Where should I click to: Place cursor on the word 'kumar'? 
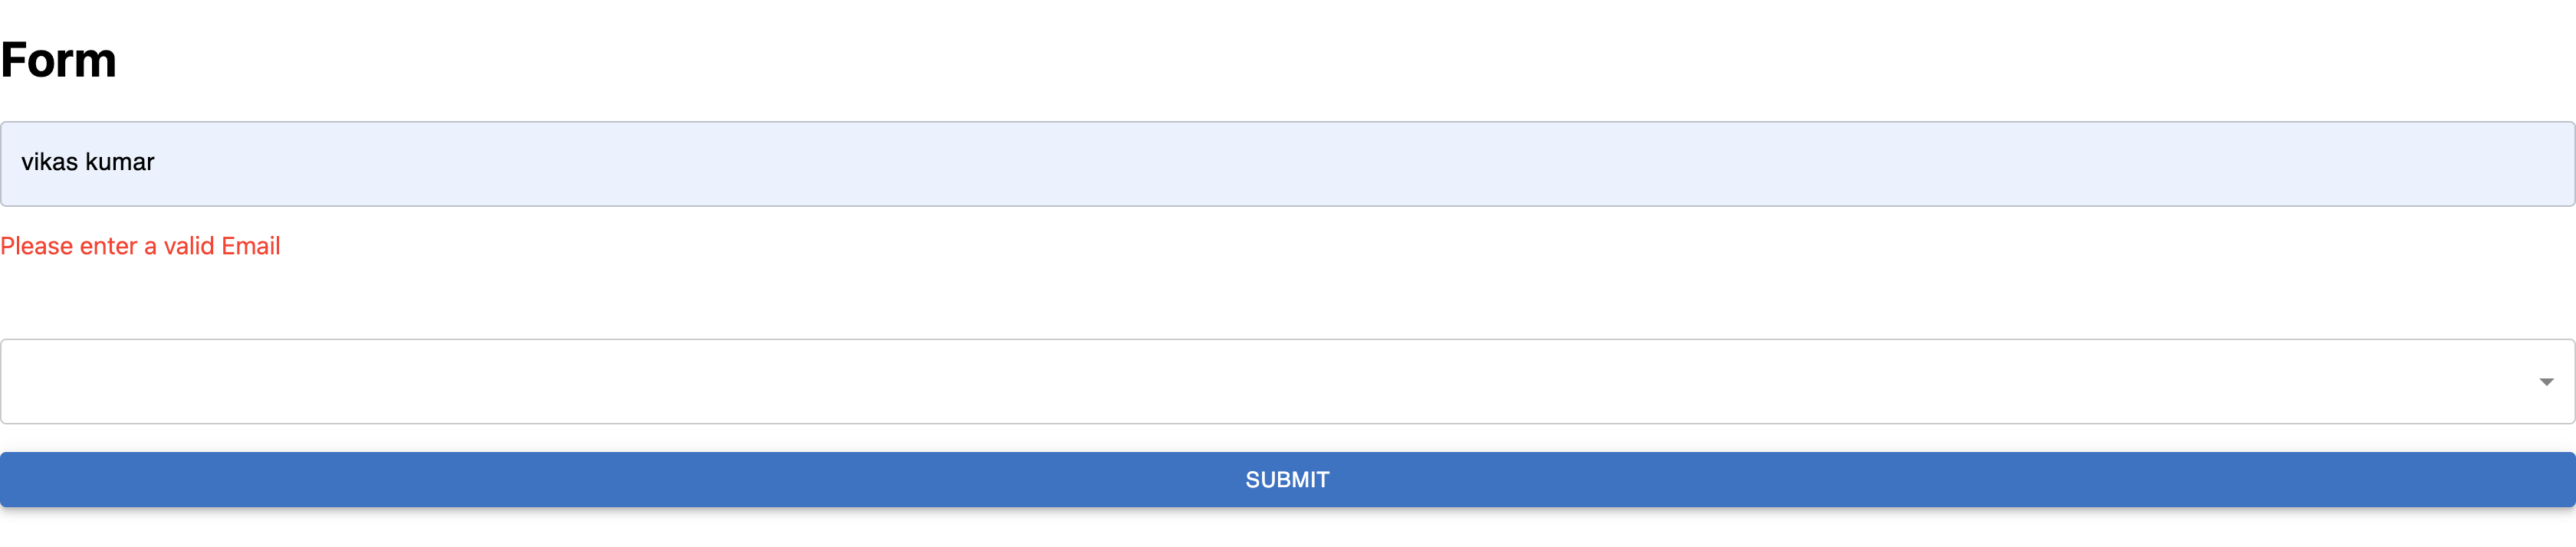click(120, 162)
